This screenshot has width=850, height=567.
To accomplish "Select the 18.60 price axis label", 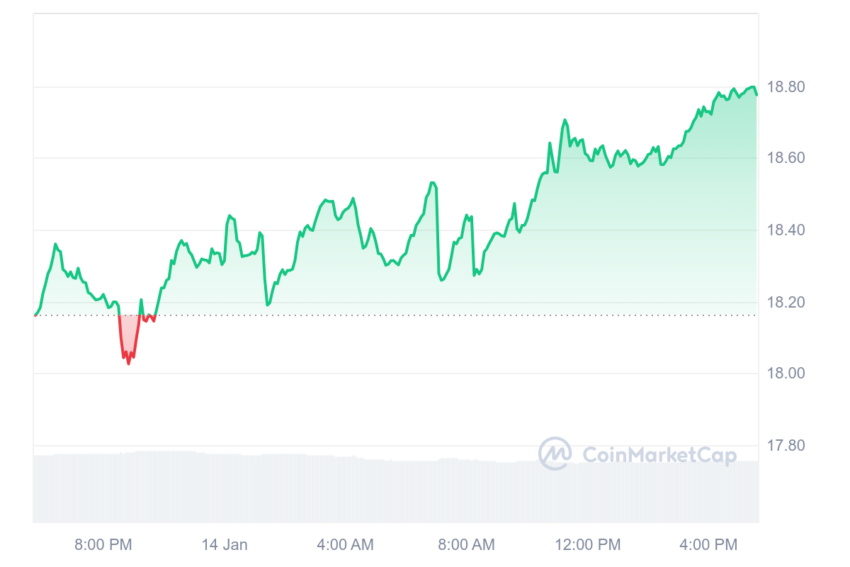I will pos(785,158).
